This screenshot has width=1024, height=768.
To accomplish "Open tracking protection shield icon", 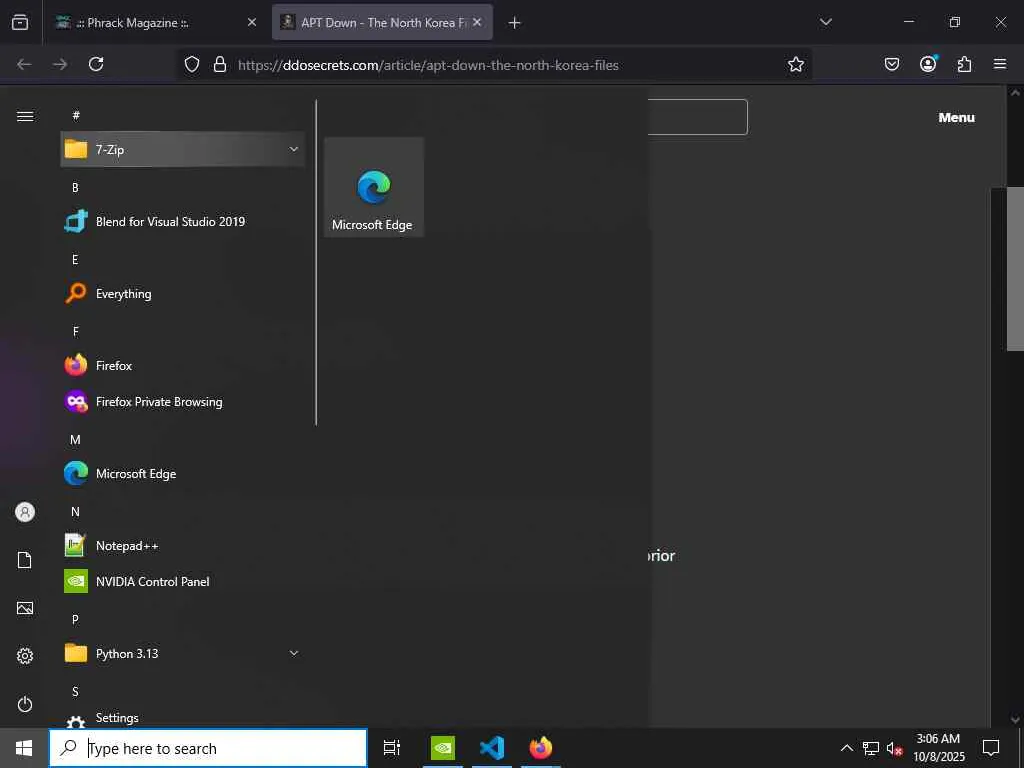I will [x=191, y=64].
